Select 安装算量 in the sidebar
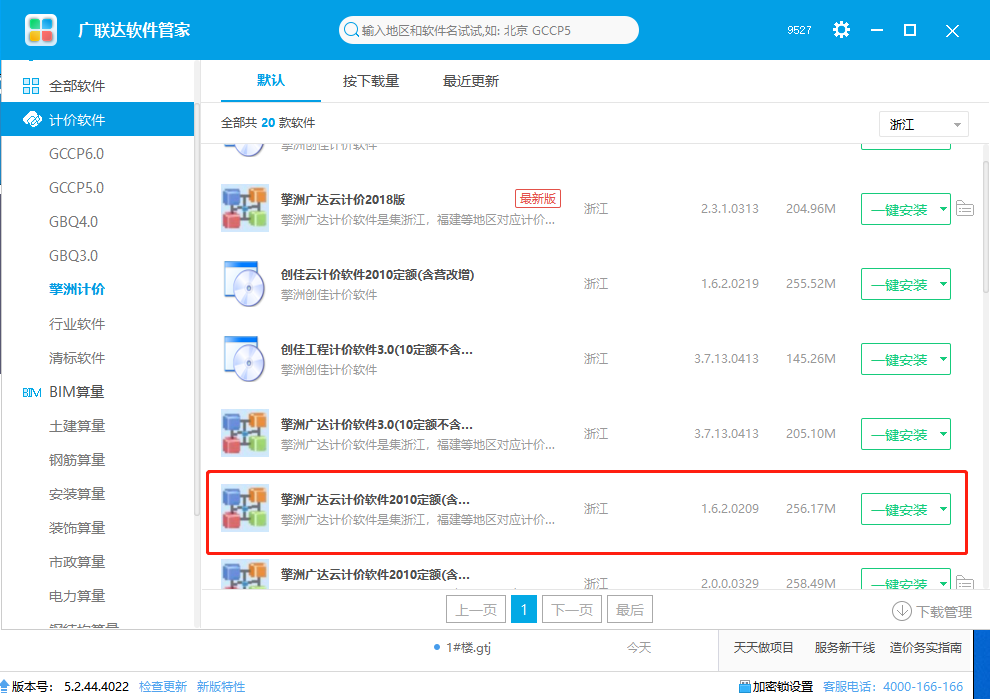The image size is (990, 699). pos(77,494)
